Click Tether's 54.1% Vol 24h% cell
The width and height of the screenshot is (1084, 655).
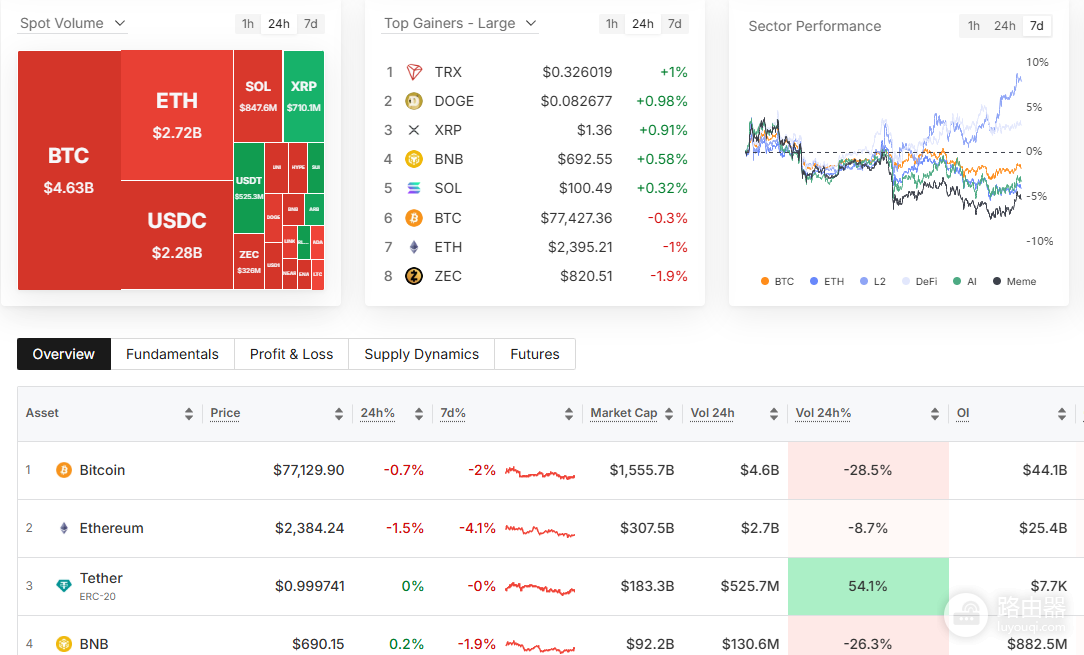[x=868, y=587]
